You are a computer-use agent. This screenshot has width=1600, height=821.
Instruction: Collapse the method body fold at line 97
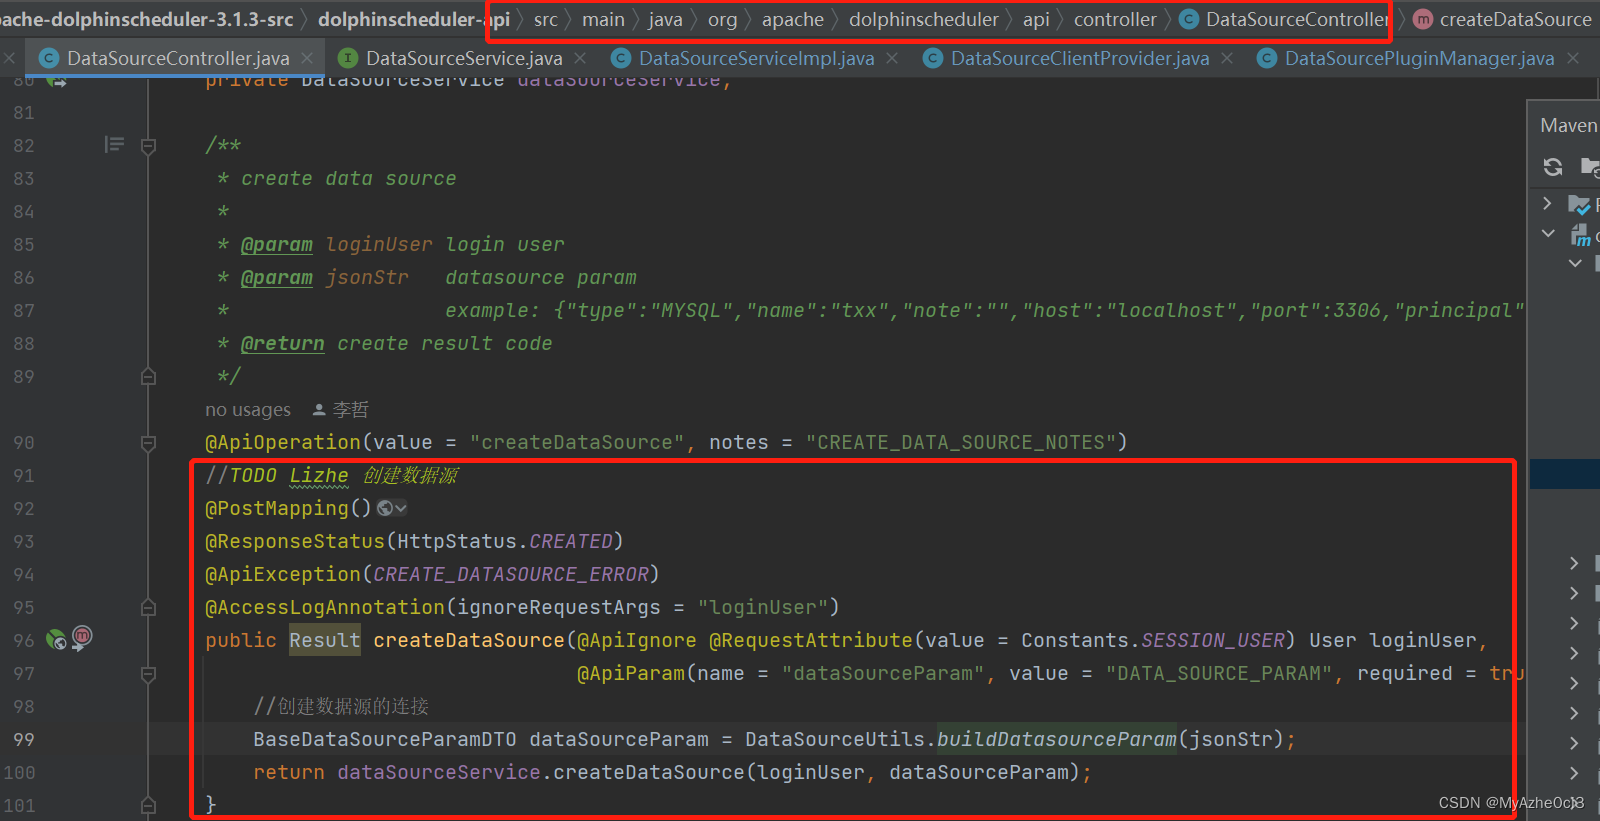click(x=148, y=674)
